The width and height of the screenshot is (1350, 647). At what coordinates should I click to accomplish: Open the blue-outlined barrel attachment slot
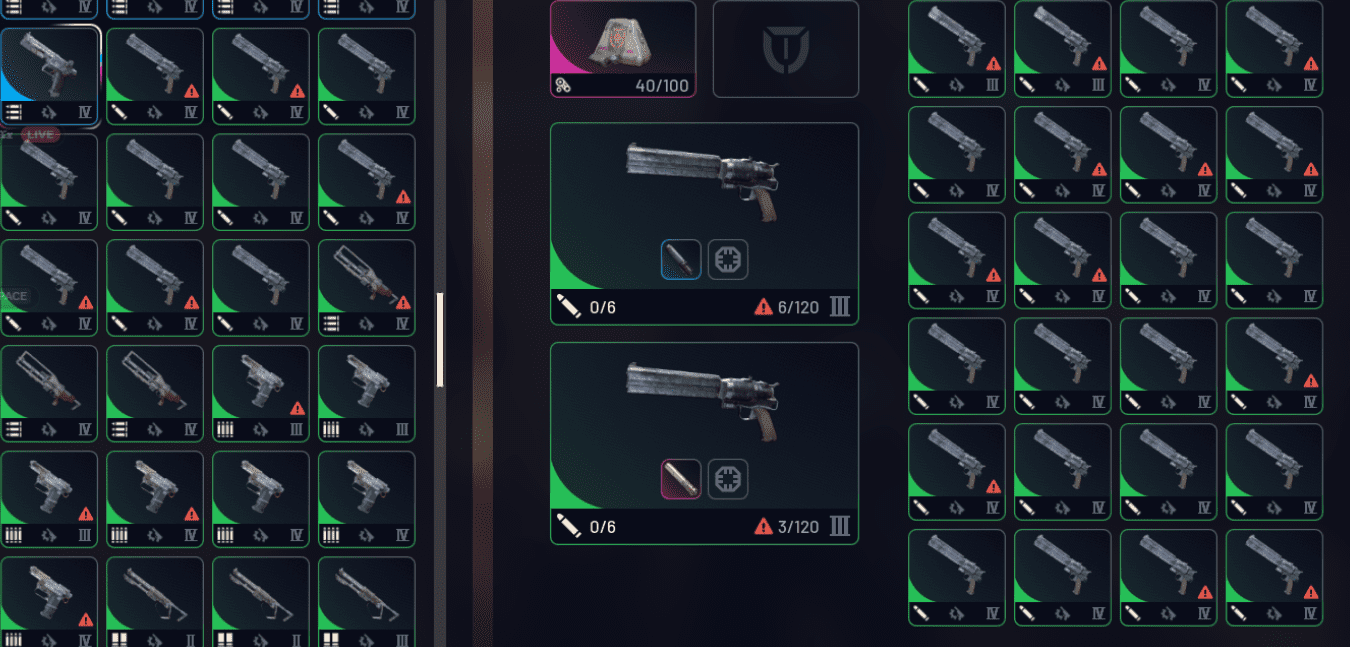(x=681, y=259)
